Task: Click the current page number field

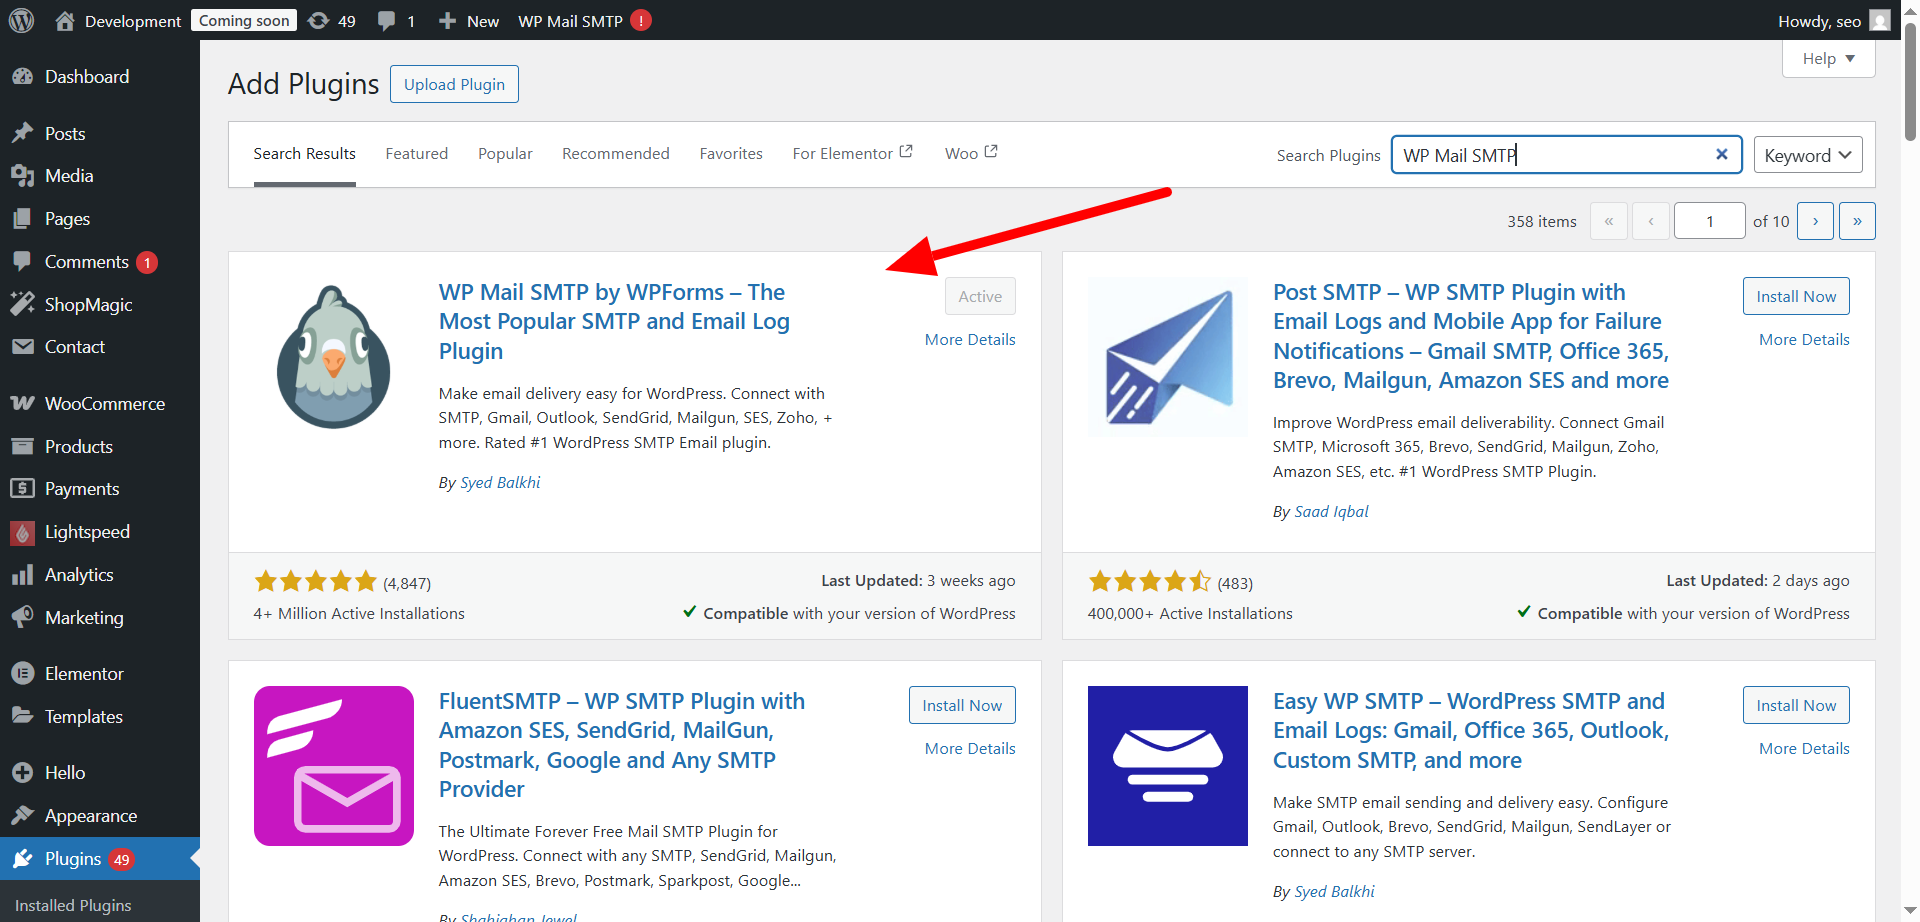Action: pyautogui.click(x=1710, y=221)
